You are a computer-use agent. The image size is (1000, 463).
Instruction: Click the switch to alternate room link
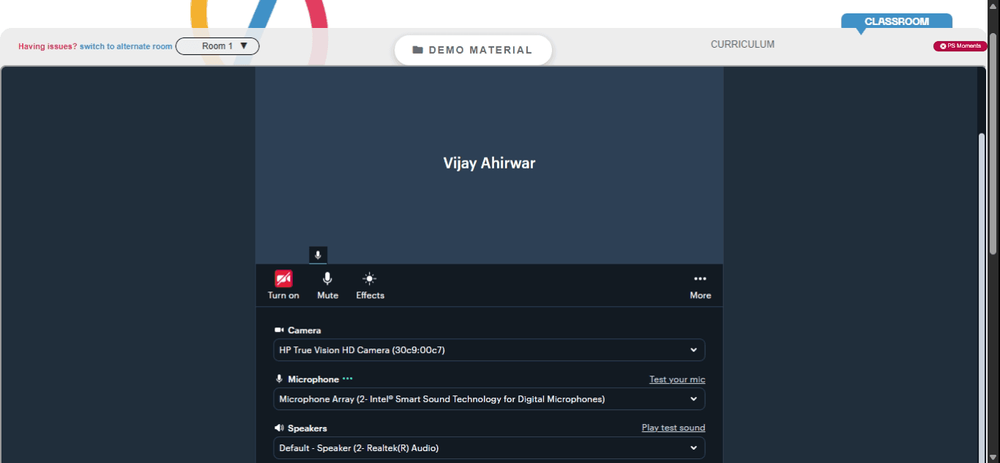point(126,47)
